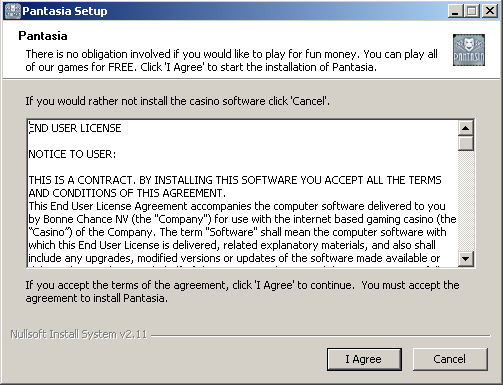
Task: Place cursor on END USER LICENSE line
Action: (75, 128)
